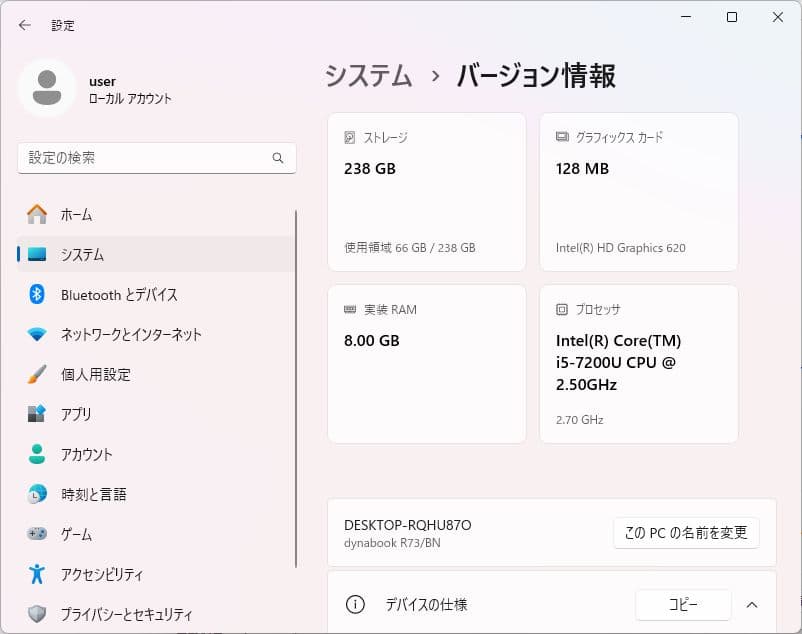The width and height of the screenshot is (802, 634).
Task: Click the game controller icon for ゲーム
Action: (39, 534)
